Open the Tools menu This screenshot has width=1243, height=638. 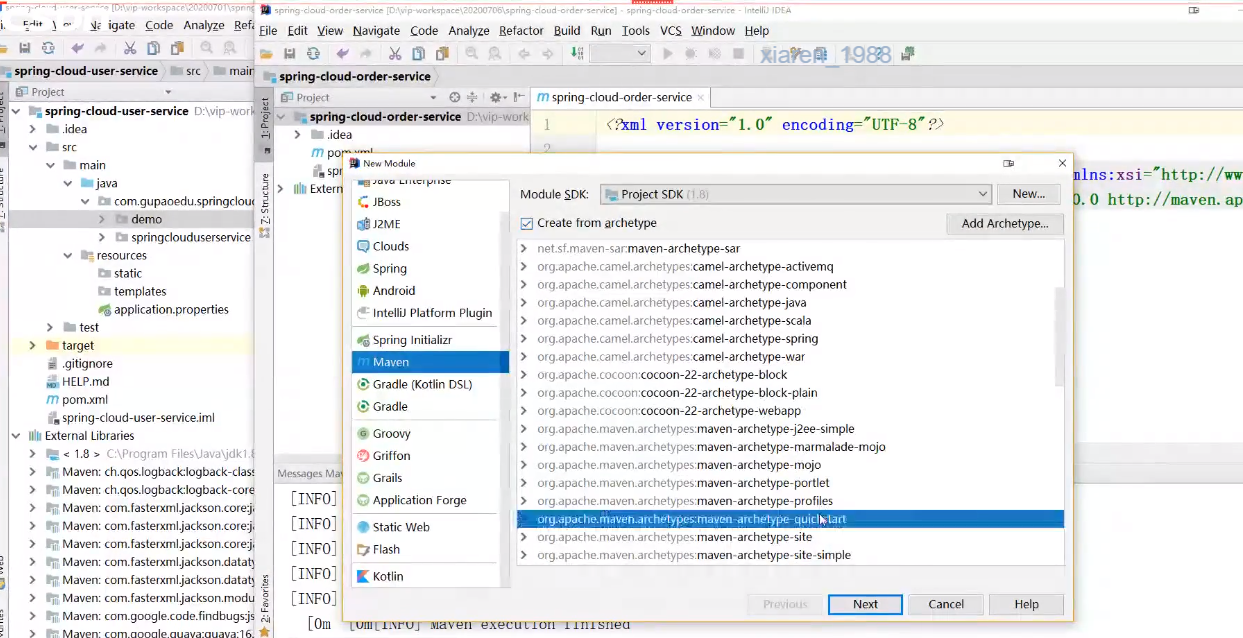(636, 31)
